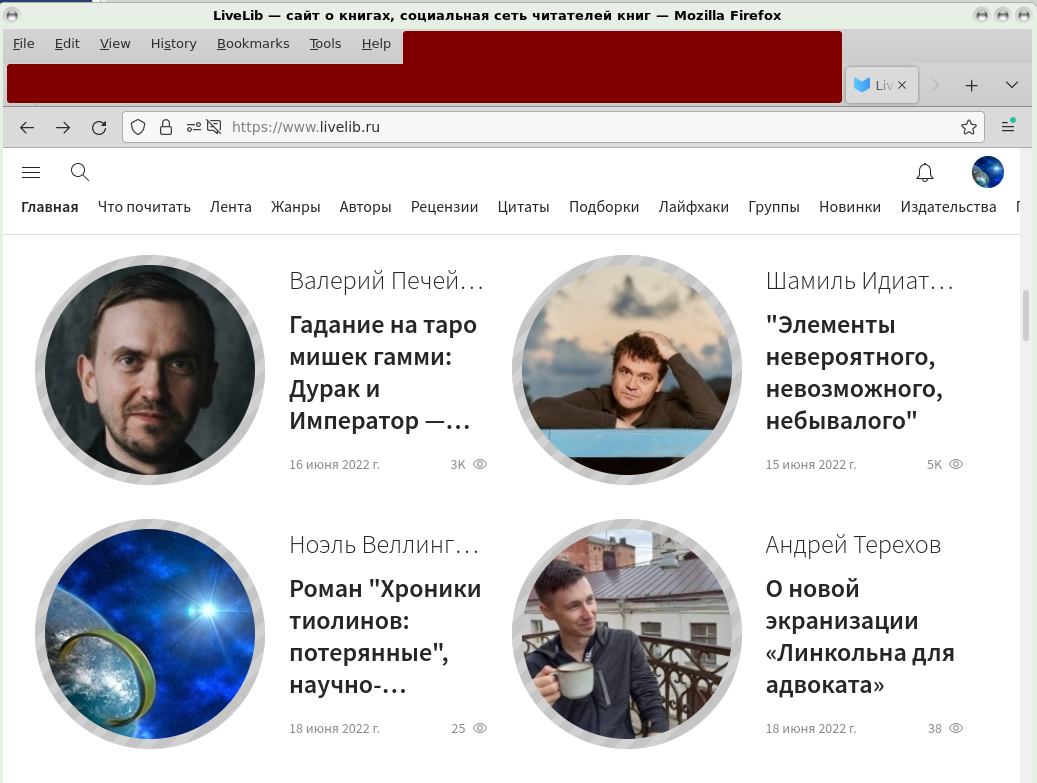Open the Авторы section
Image resolution: width=1037 pixels, height=783 pixels.
pyautogui.click(x=366, y=207)
